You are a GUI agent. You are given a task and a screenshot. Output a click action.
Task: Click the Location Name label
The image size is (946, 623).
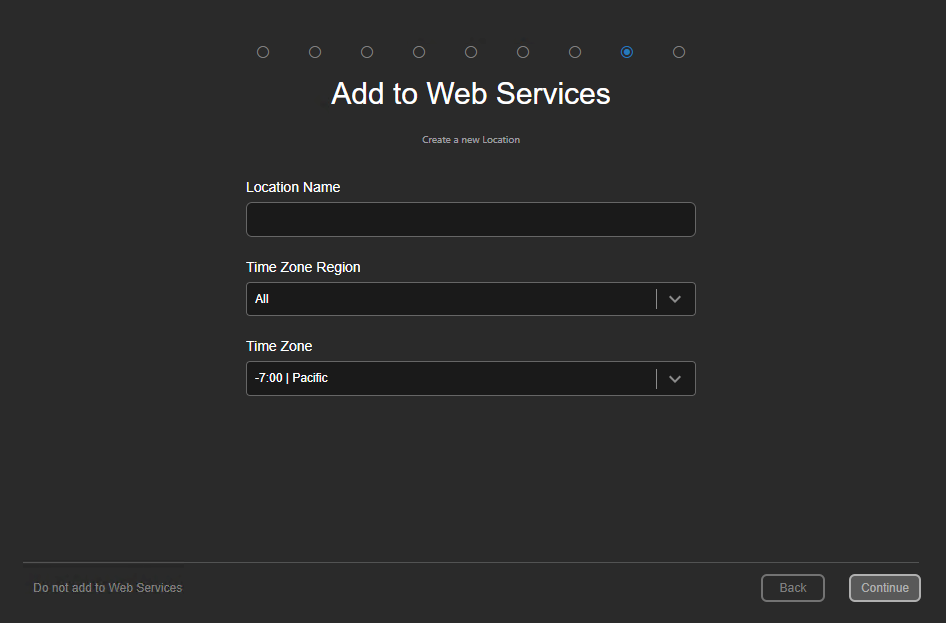[x=293, y=188]
